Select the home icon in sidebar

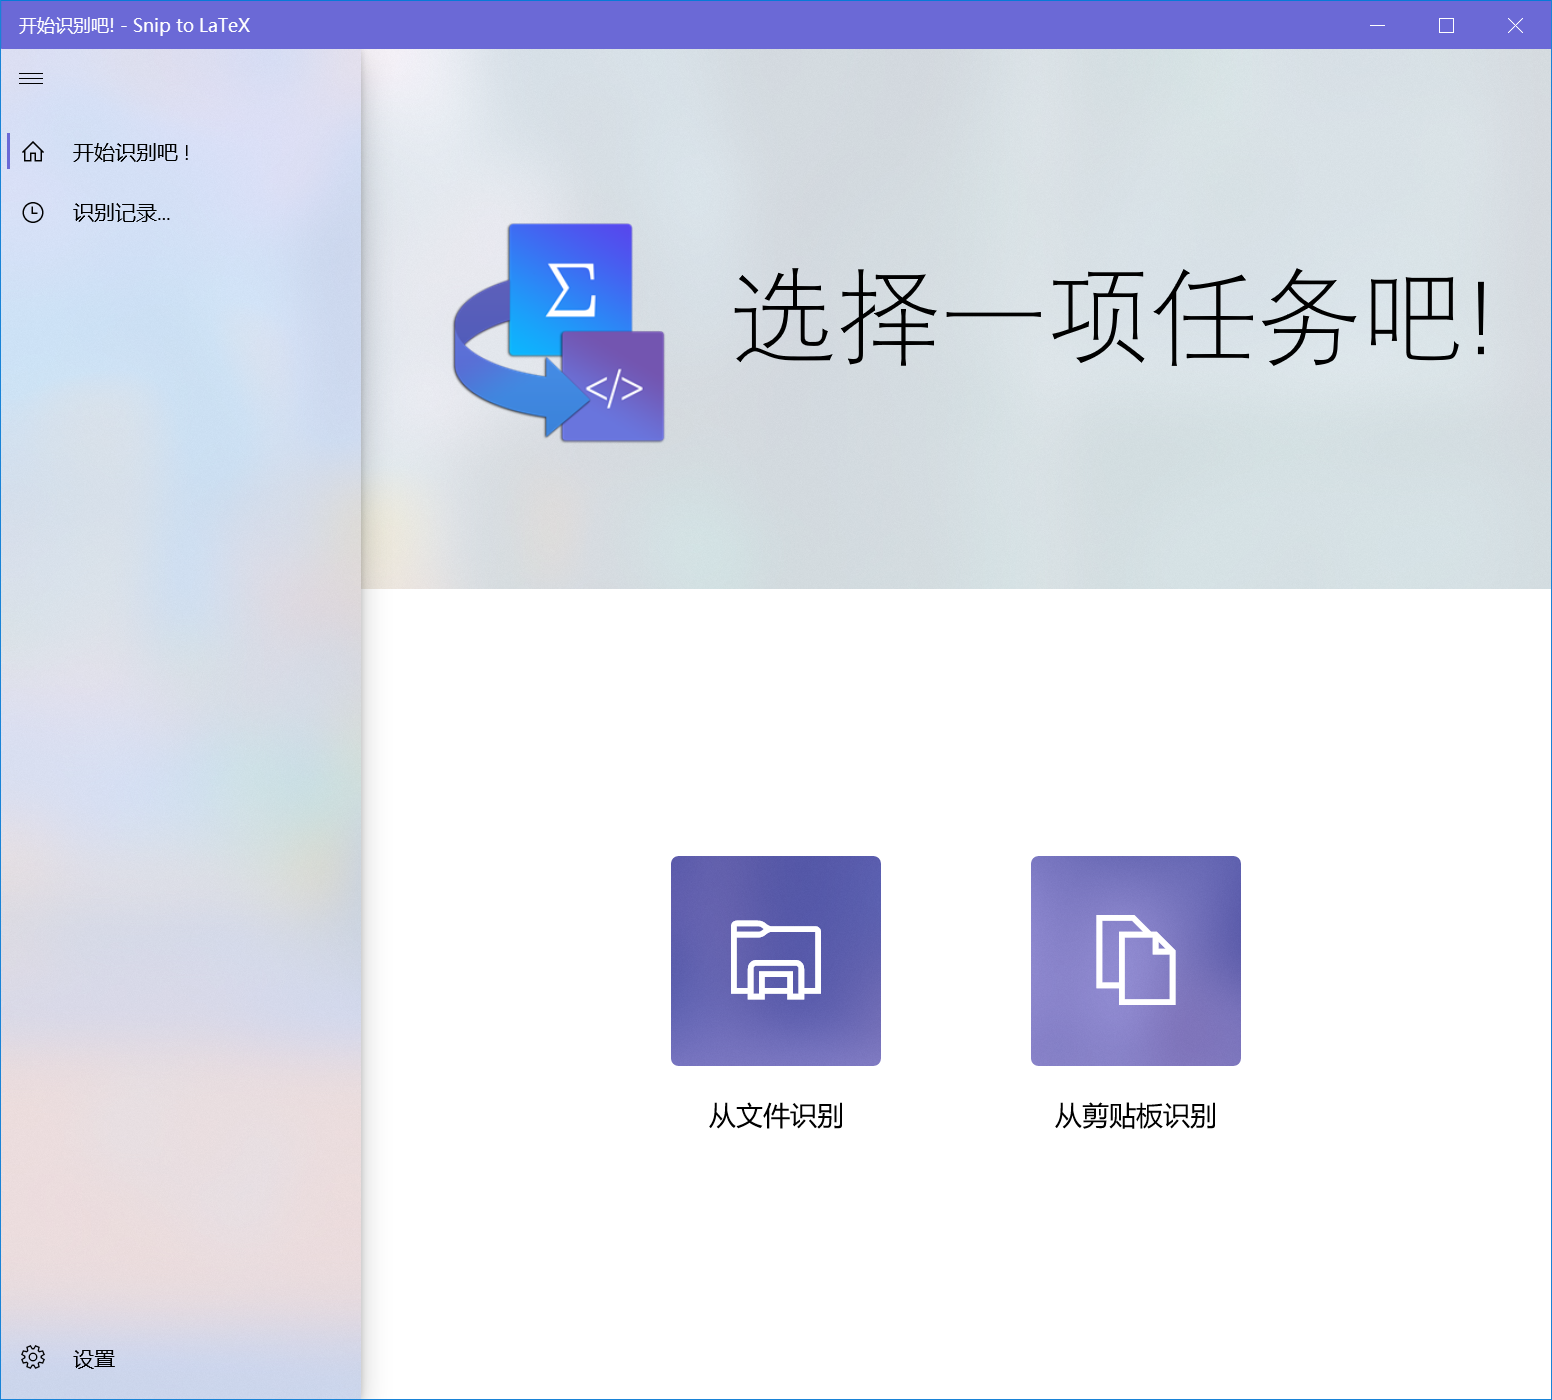[x=33, y=152]
